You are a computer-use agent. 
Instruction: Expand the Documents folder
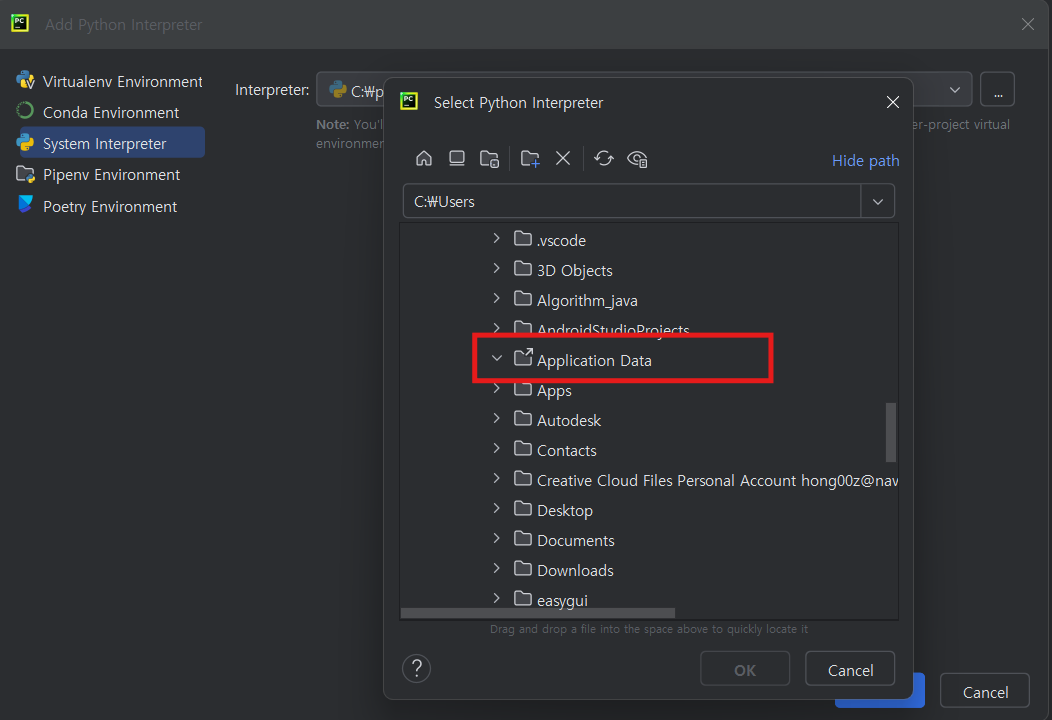pyautogui.click(x=496, y=538)
